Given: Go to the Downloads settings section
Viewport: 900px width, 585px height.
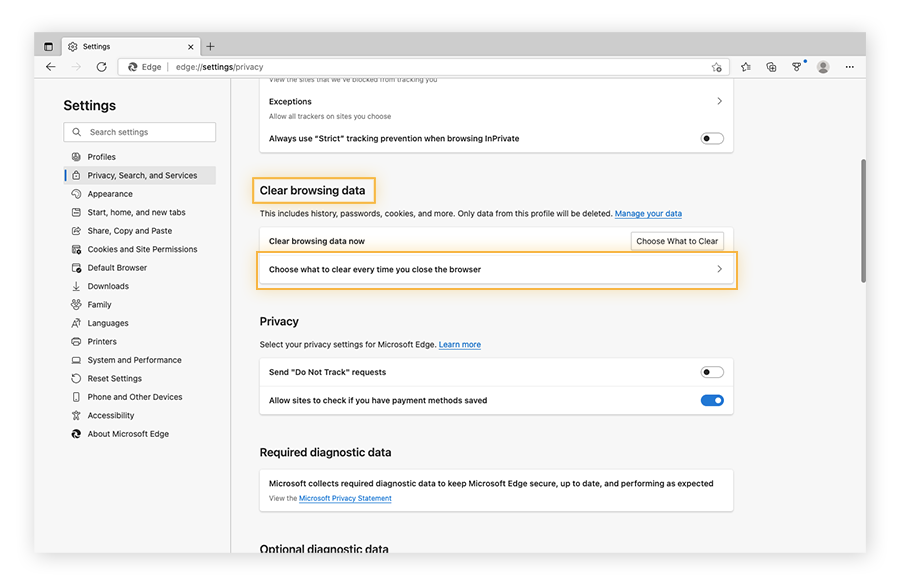Looking at the screenshot, I should pos(108,286).
